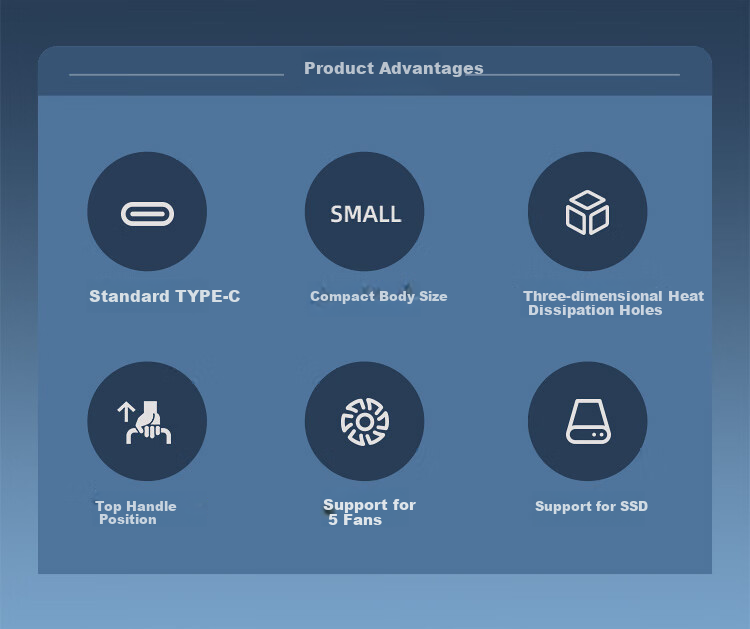Click the USB Type-C port icon

coord(147,214)
